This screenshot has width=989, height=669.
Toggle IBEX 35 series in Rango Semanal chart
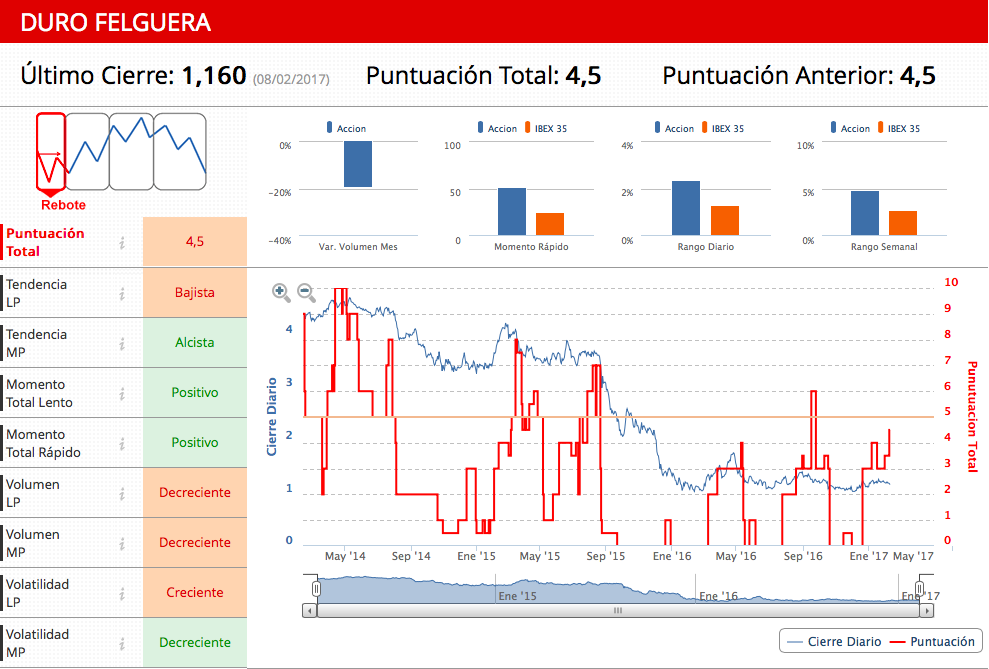tap(899, 128)
